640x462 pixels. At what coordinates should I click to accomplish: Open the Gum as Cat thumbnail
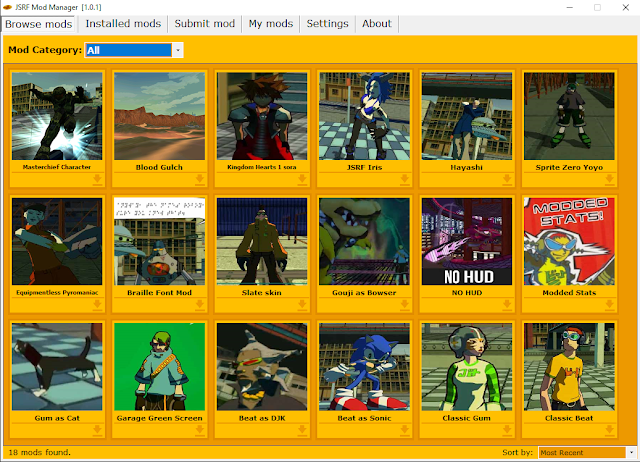pos(57,366)
